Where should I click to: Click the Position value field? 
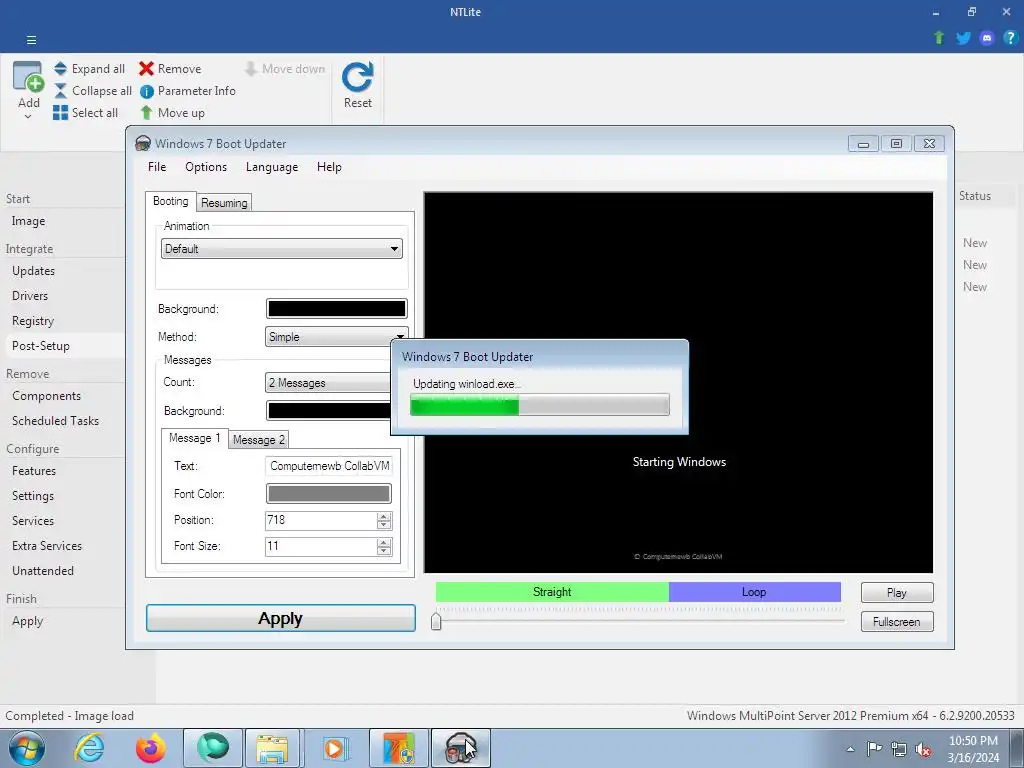point(321,520)
